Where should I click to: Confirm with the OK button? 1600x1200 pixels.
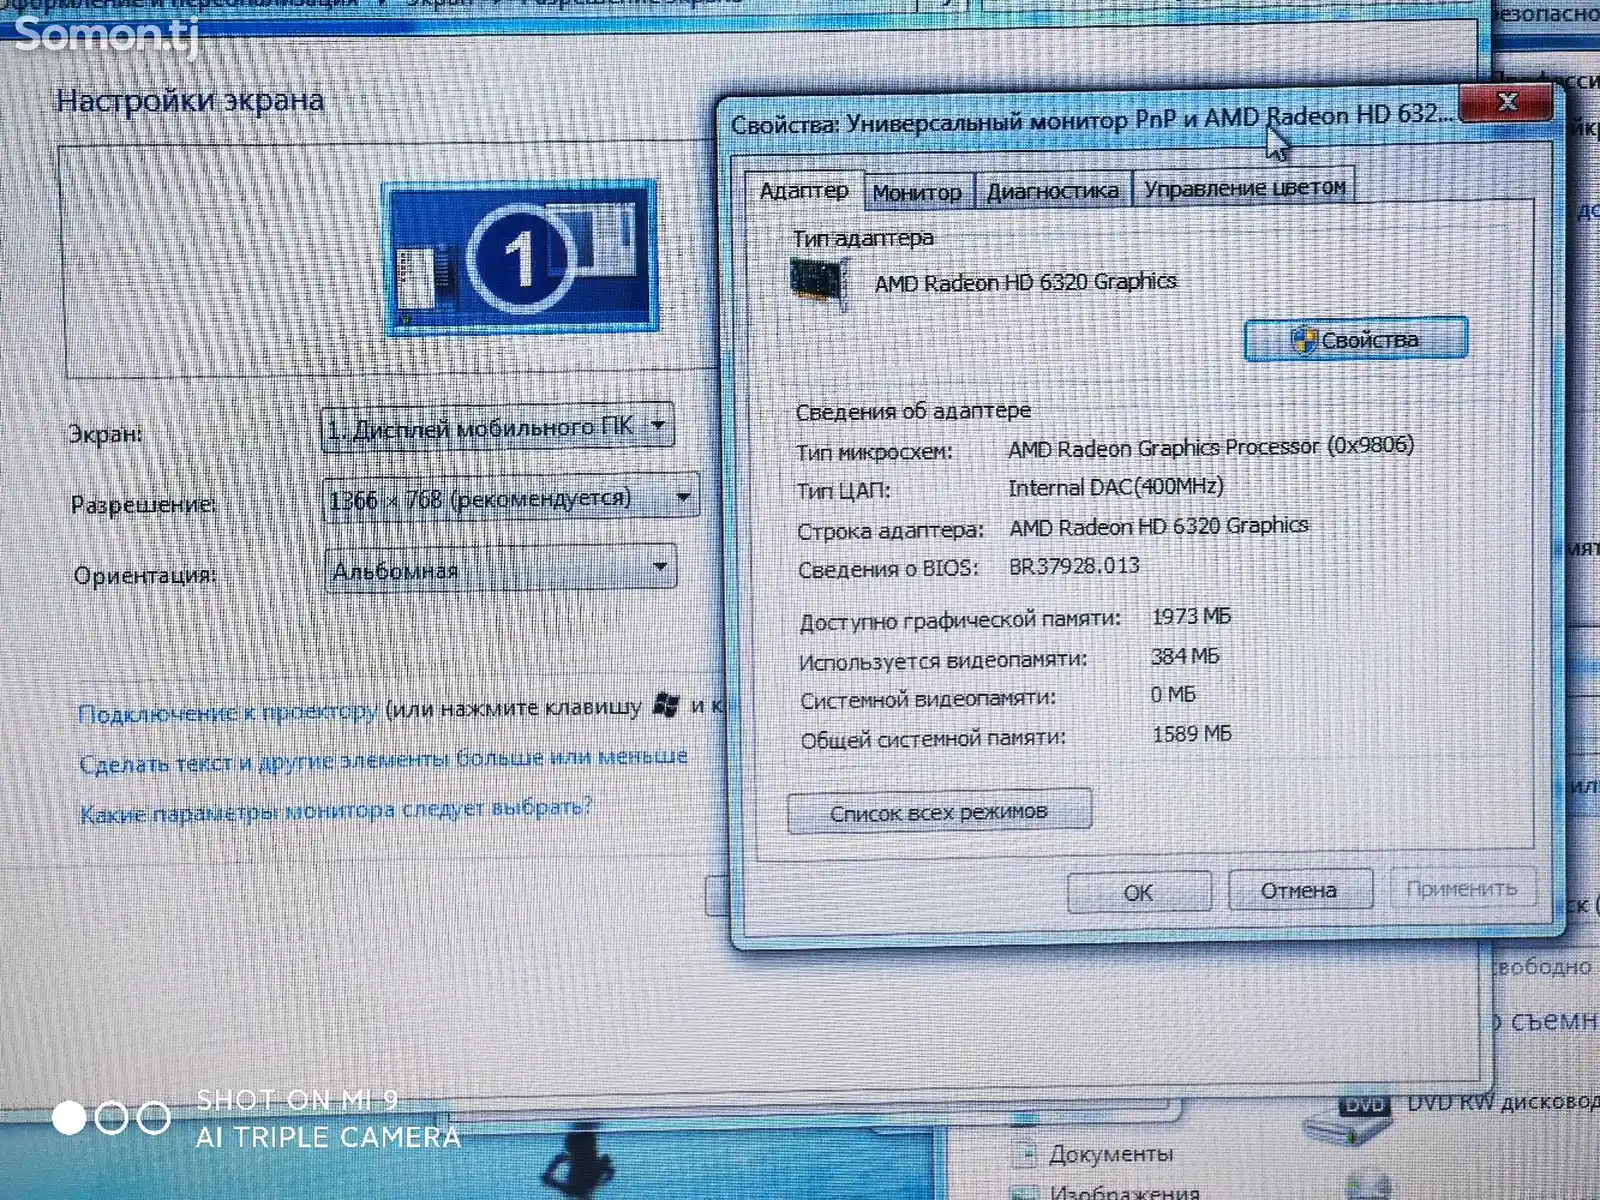1138,892
